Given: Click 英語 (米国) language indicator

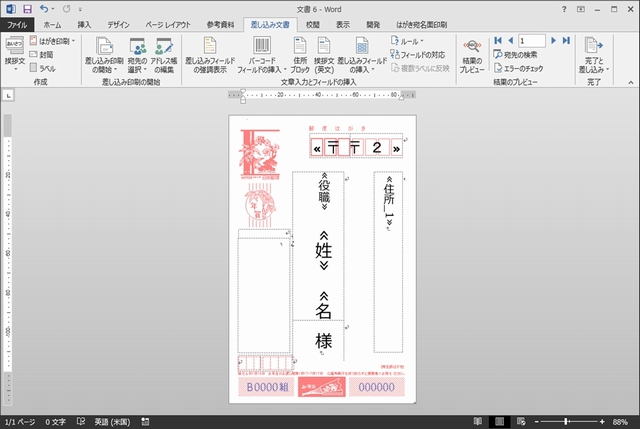Looking at the screenshot, I should click(112, 422).
